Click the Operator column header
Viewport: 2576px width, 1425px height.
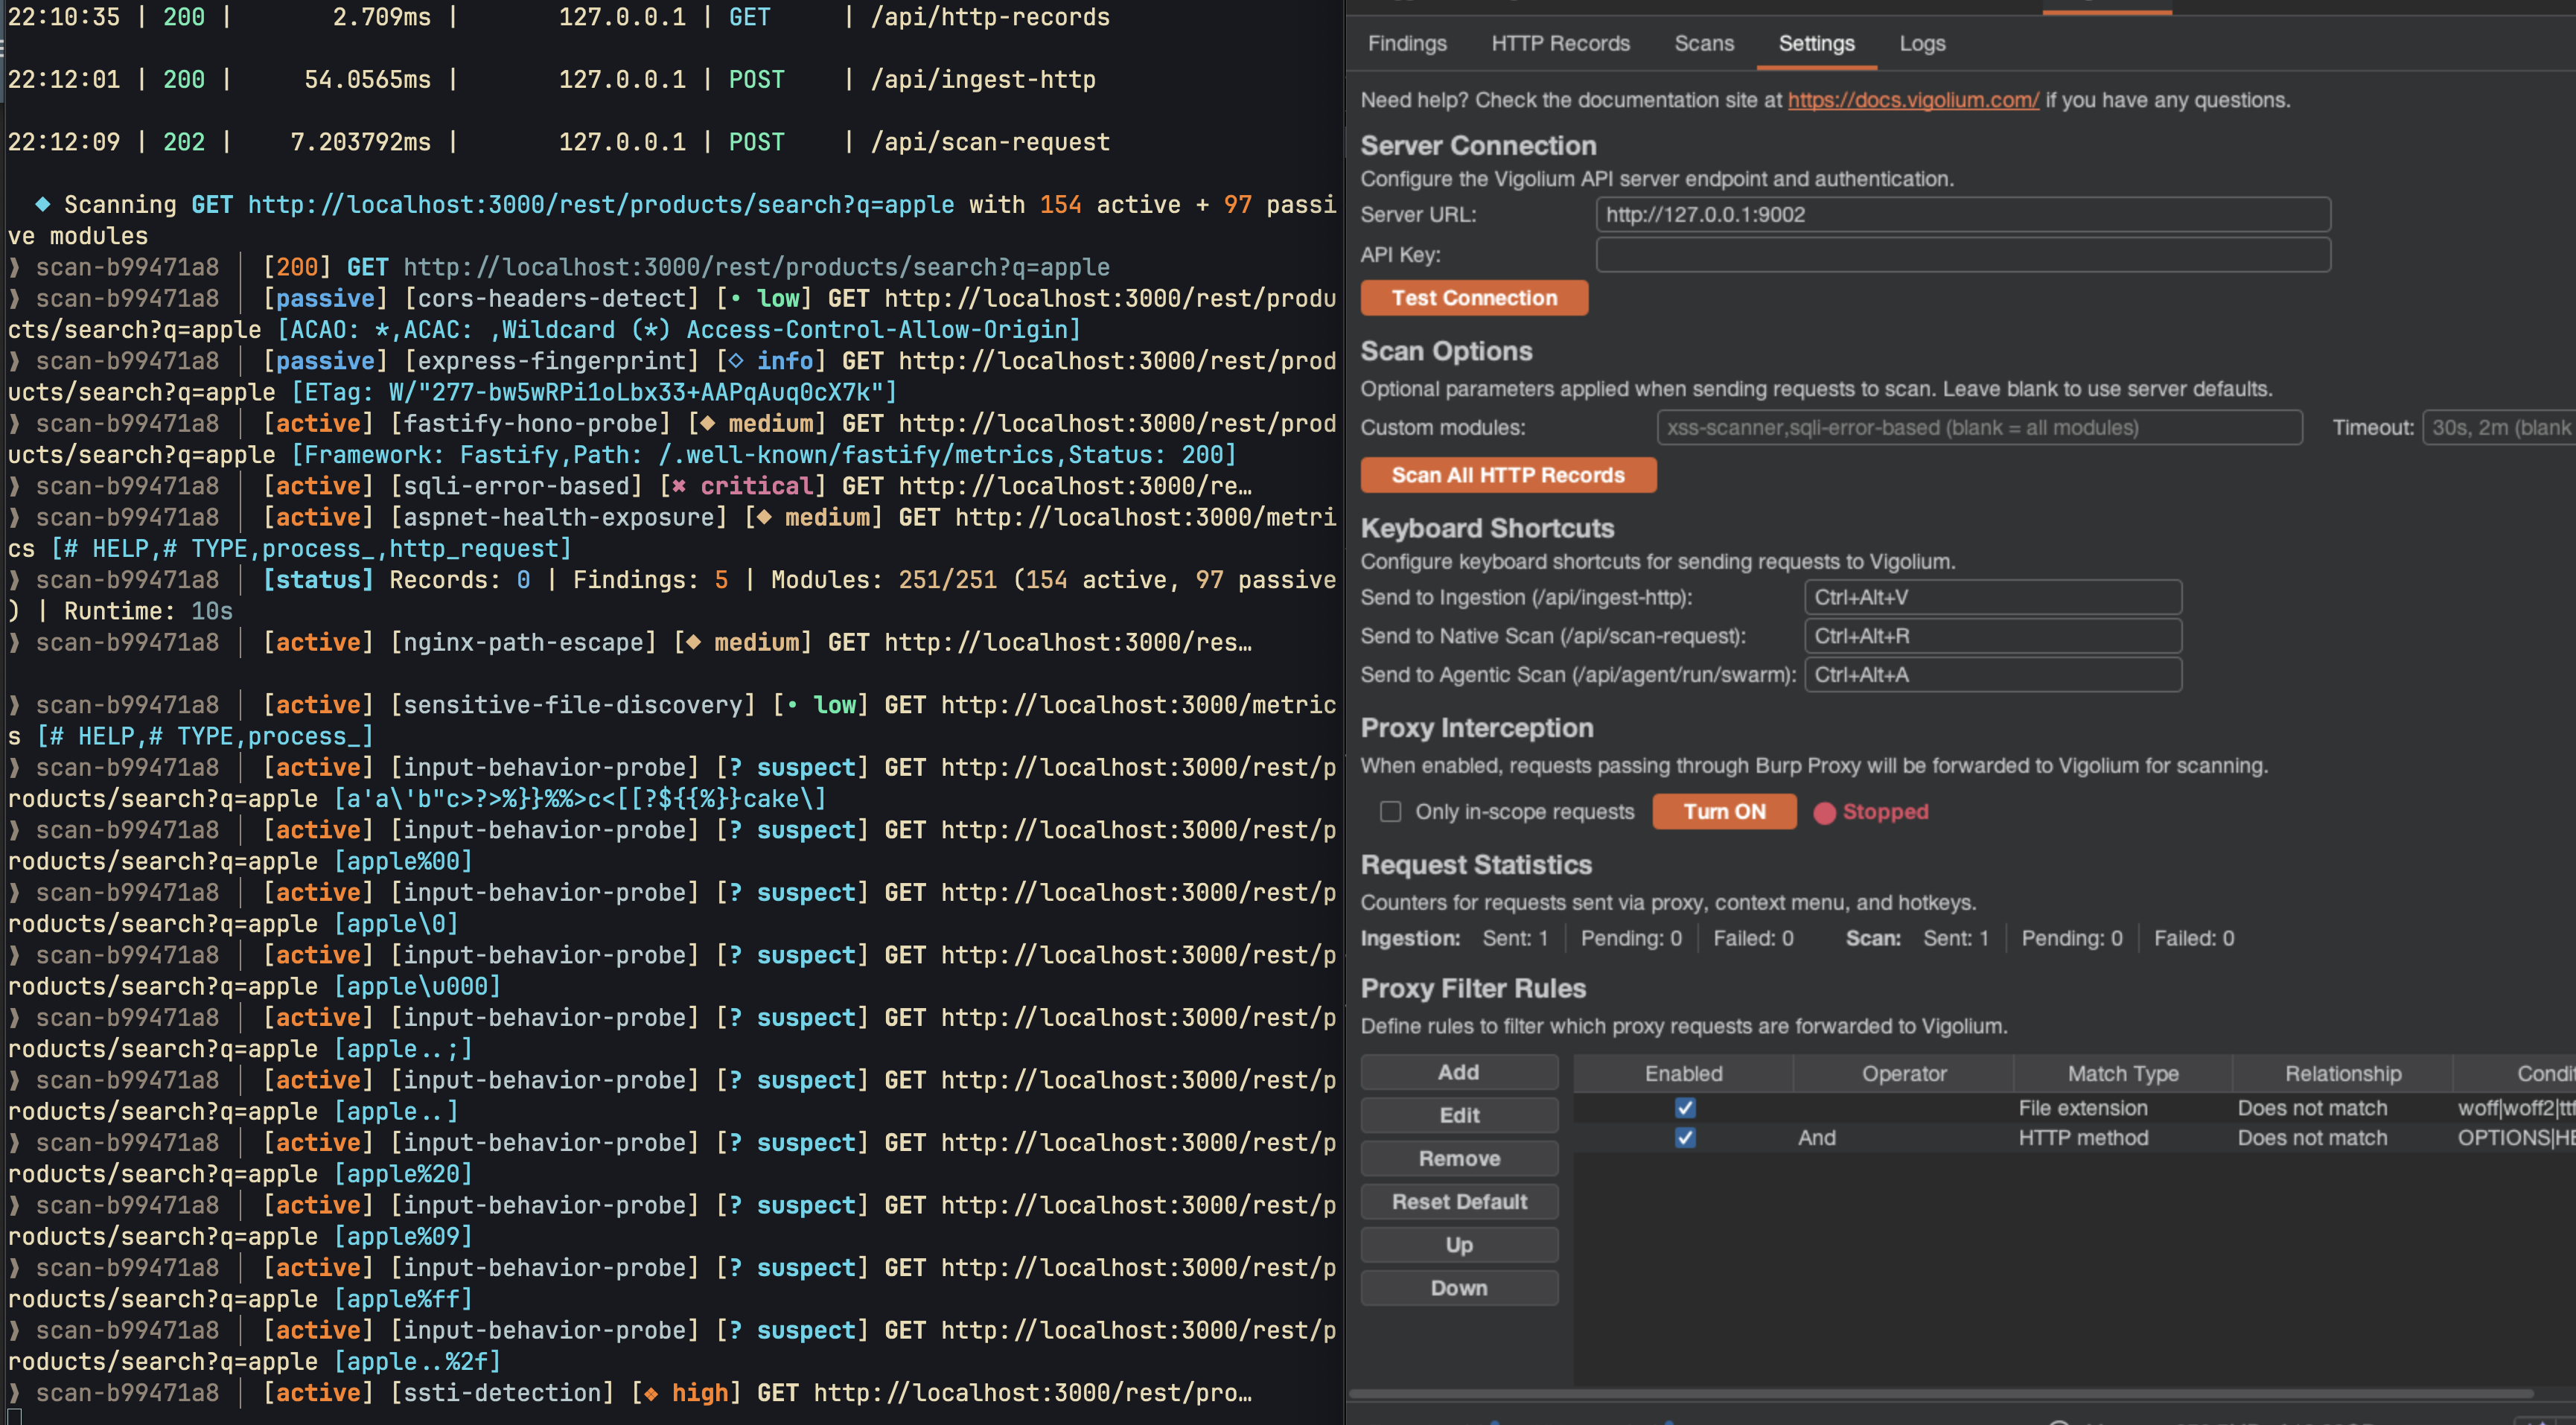[1904, 1073]
